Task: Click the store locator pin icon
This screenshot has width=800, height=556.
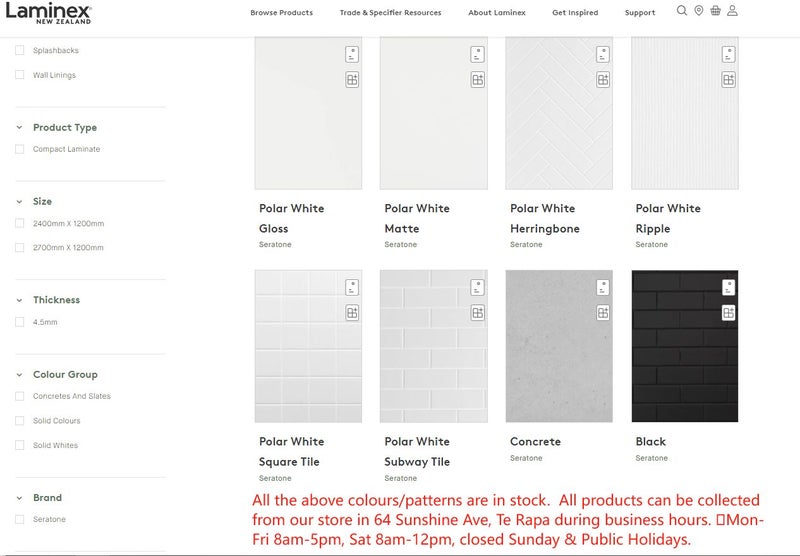Action: [x=699, y=11]
